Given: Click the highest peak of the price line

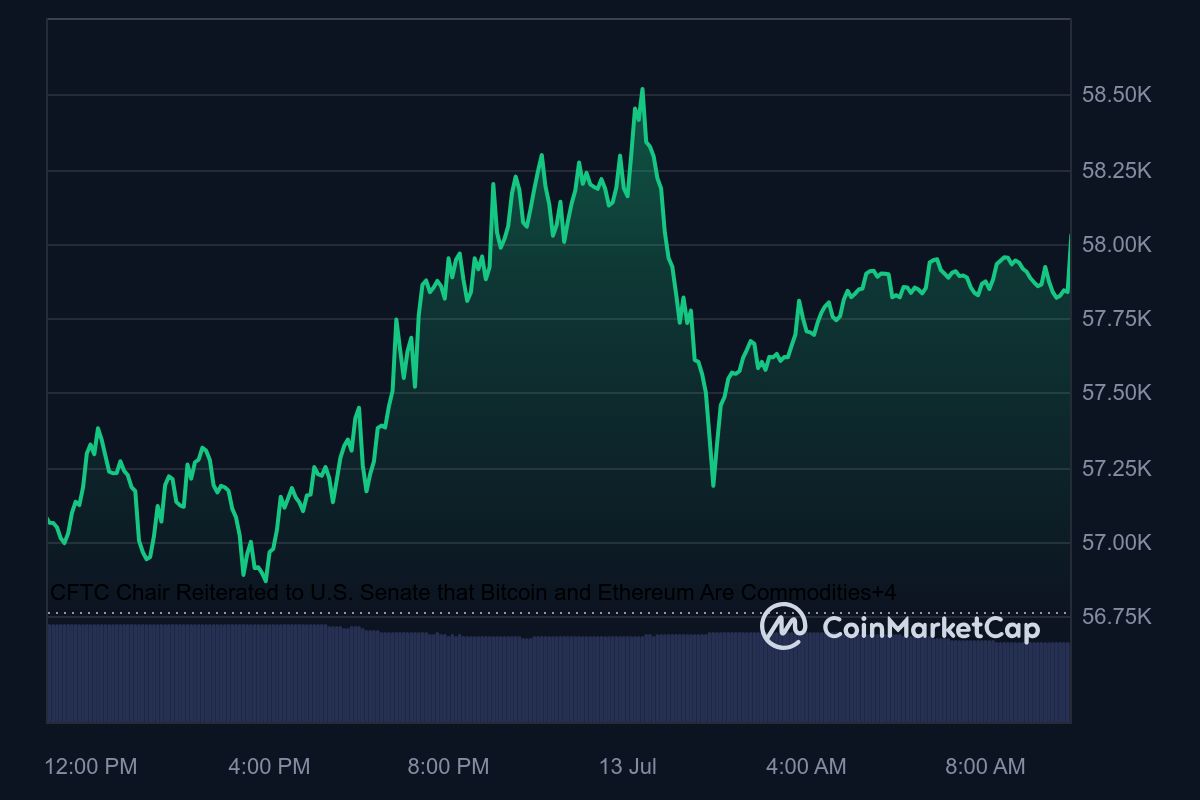Looking at the screenshot, I should 642,89.
